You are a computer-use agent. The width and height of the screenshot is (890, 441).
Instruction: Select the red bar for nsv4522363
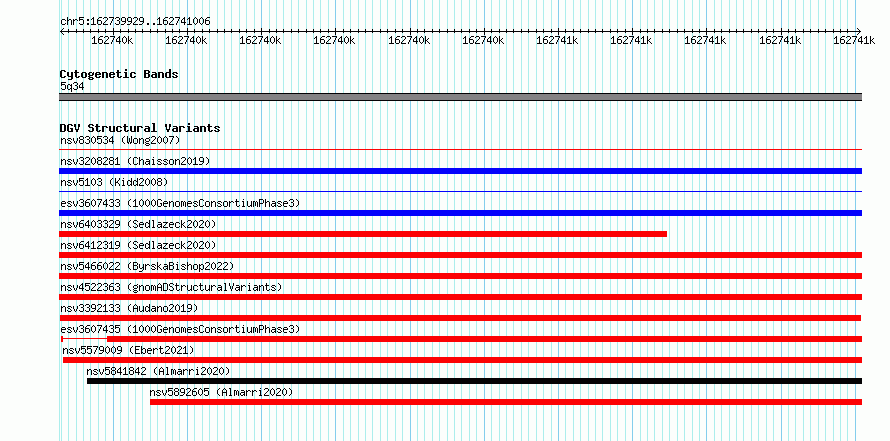(x=460, y=297)
